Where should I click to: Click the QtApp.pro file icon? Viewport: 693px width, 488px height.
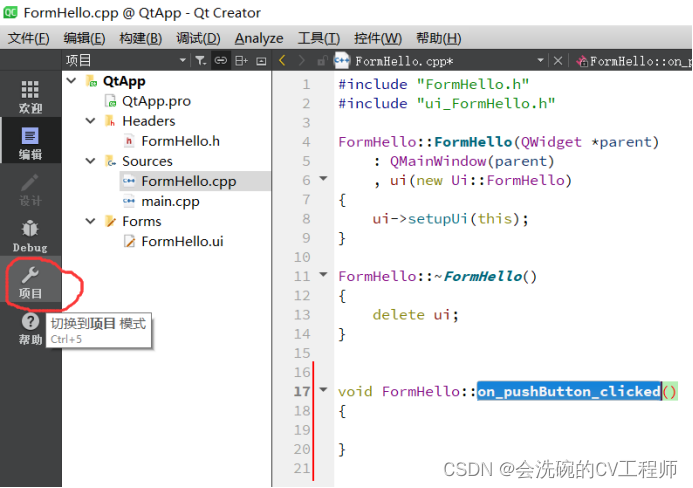[x=110, y=101]
